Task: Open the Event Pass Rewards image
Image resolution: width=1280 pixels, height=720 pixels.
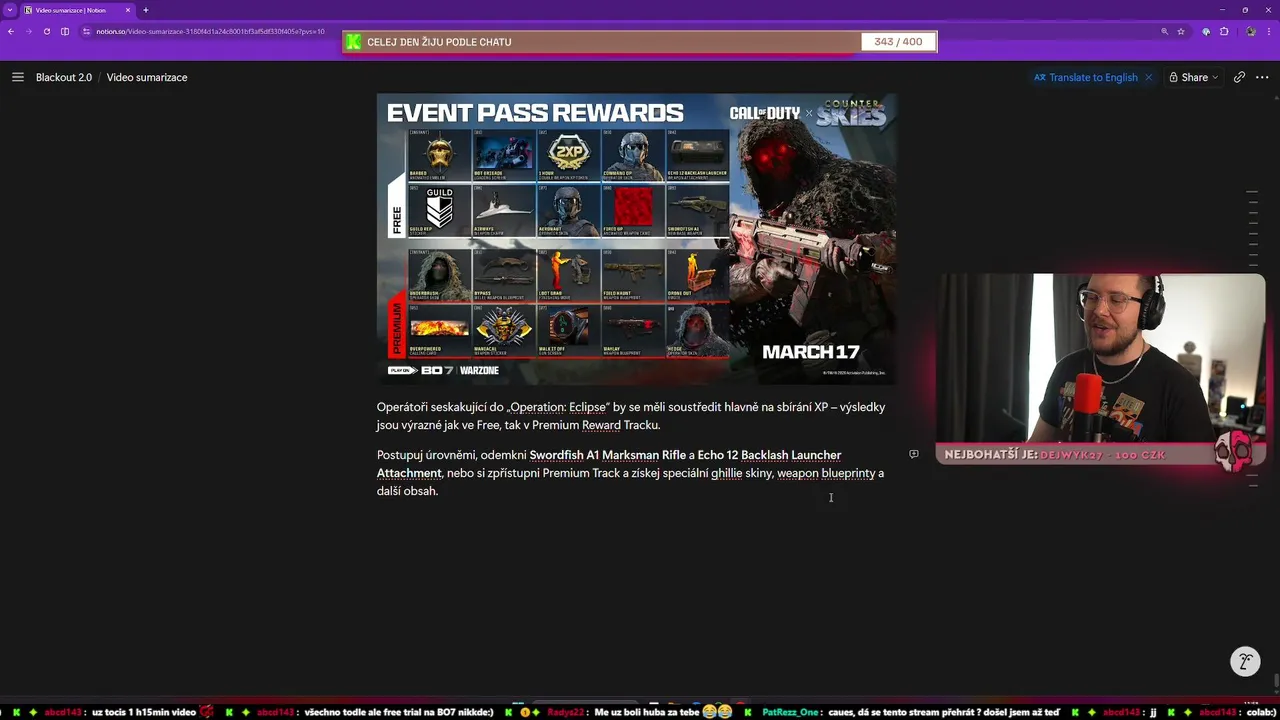Action: (636, 239)
